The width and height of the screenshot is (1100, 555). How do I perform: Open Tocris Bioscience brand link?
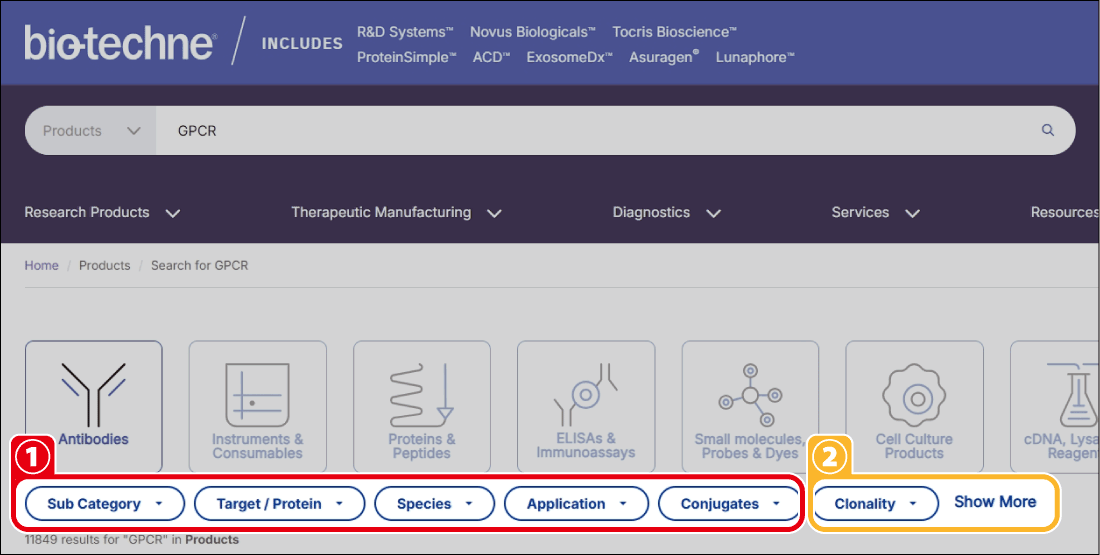(675, 32)
